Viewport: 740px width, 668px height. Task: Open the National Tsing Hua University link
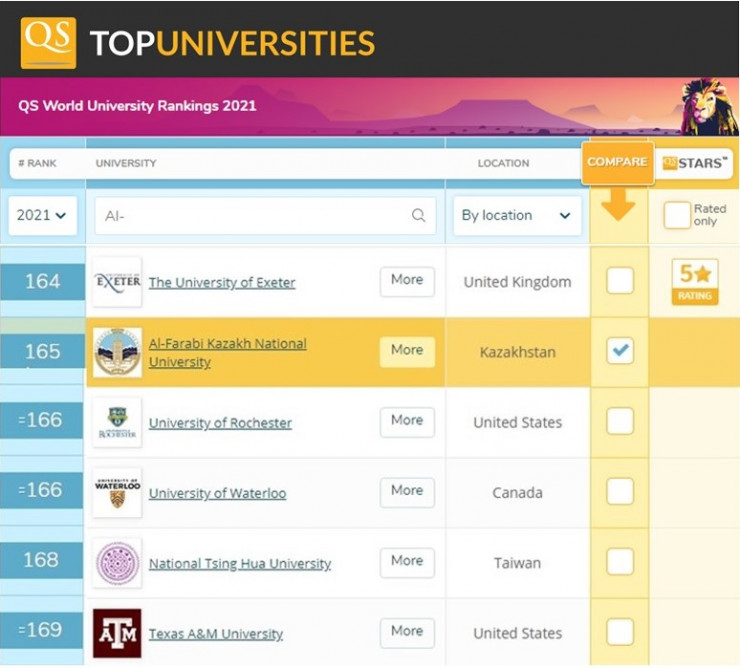click(239, 564)
